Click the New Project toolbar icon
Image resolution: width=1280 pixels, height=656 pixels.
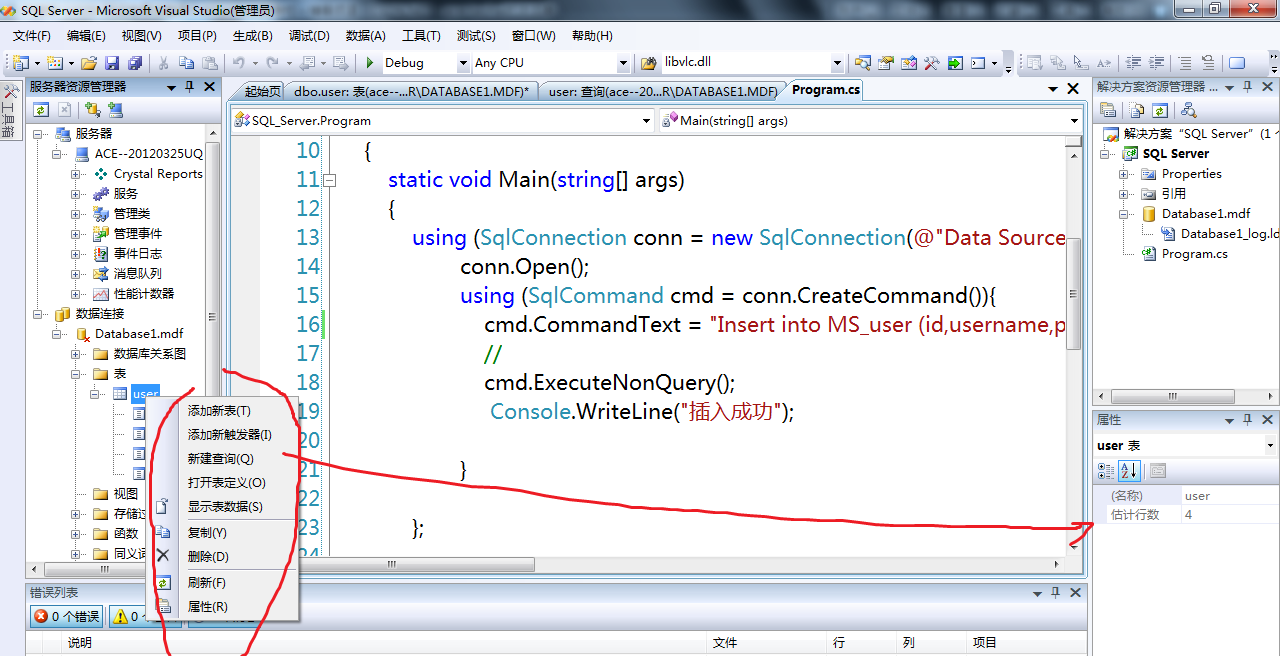click(x=20, y=63)
